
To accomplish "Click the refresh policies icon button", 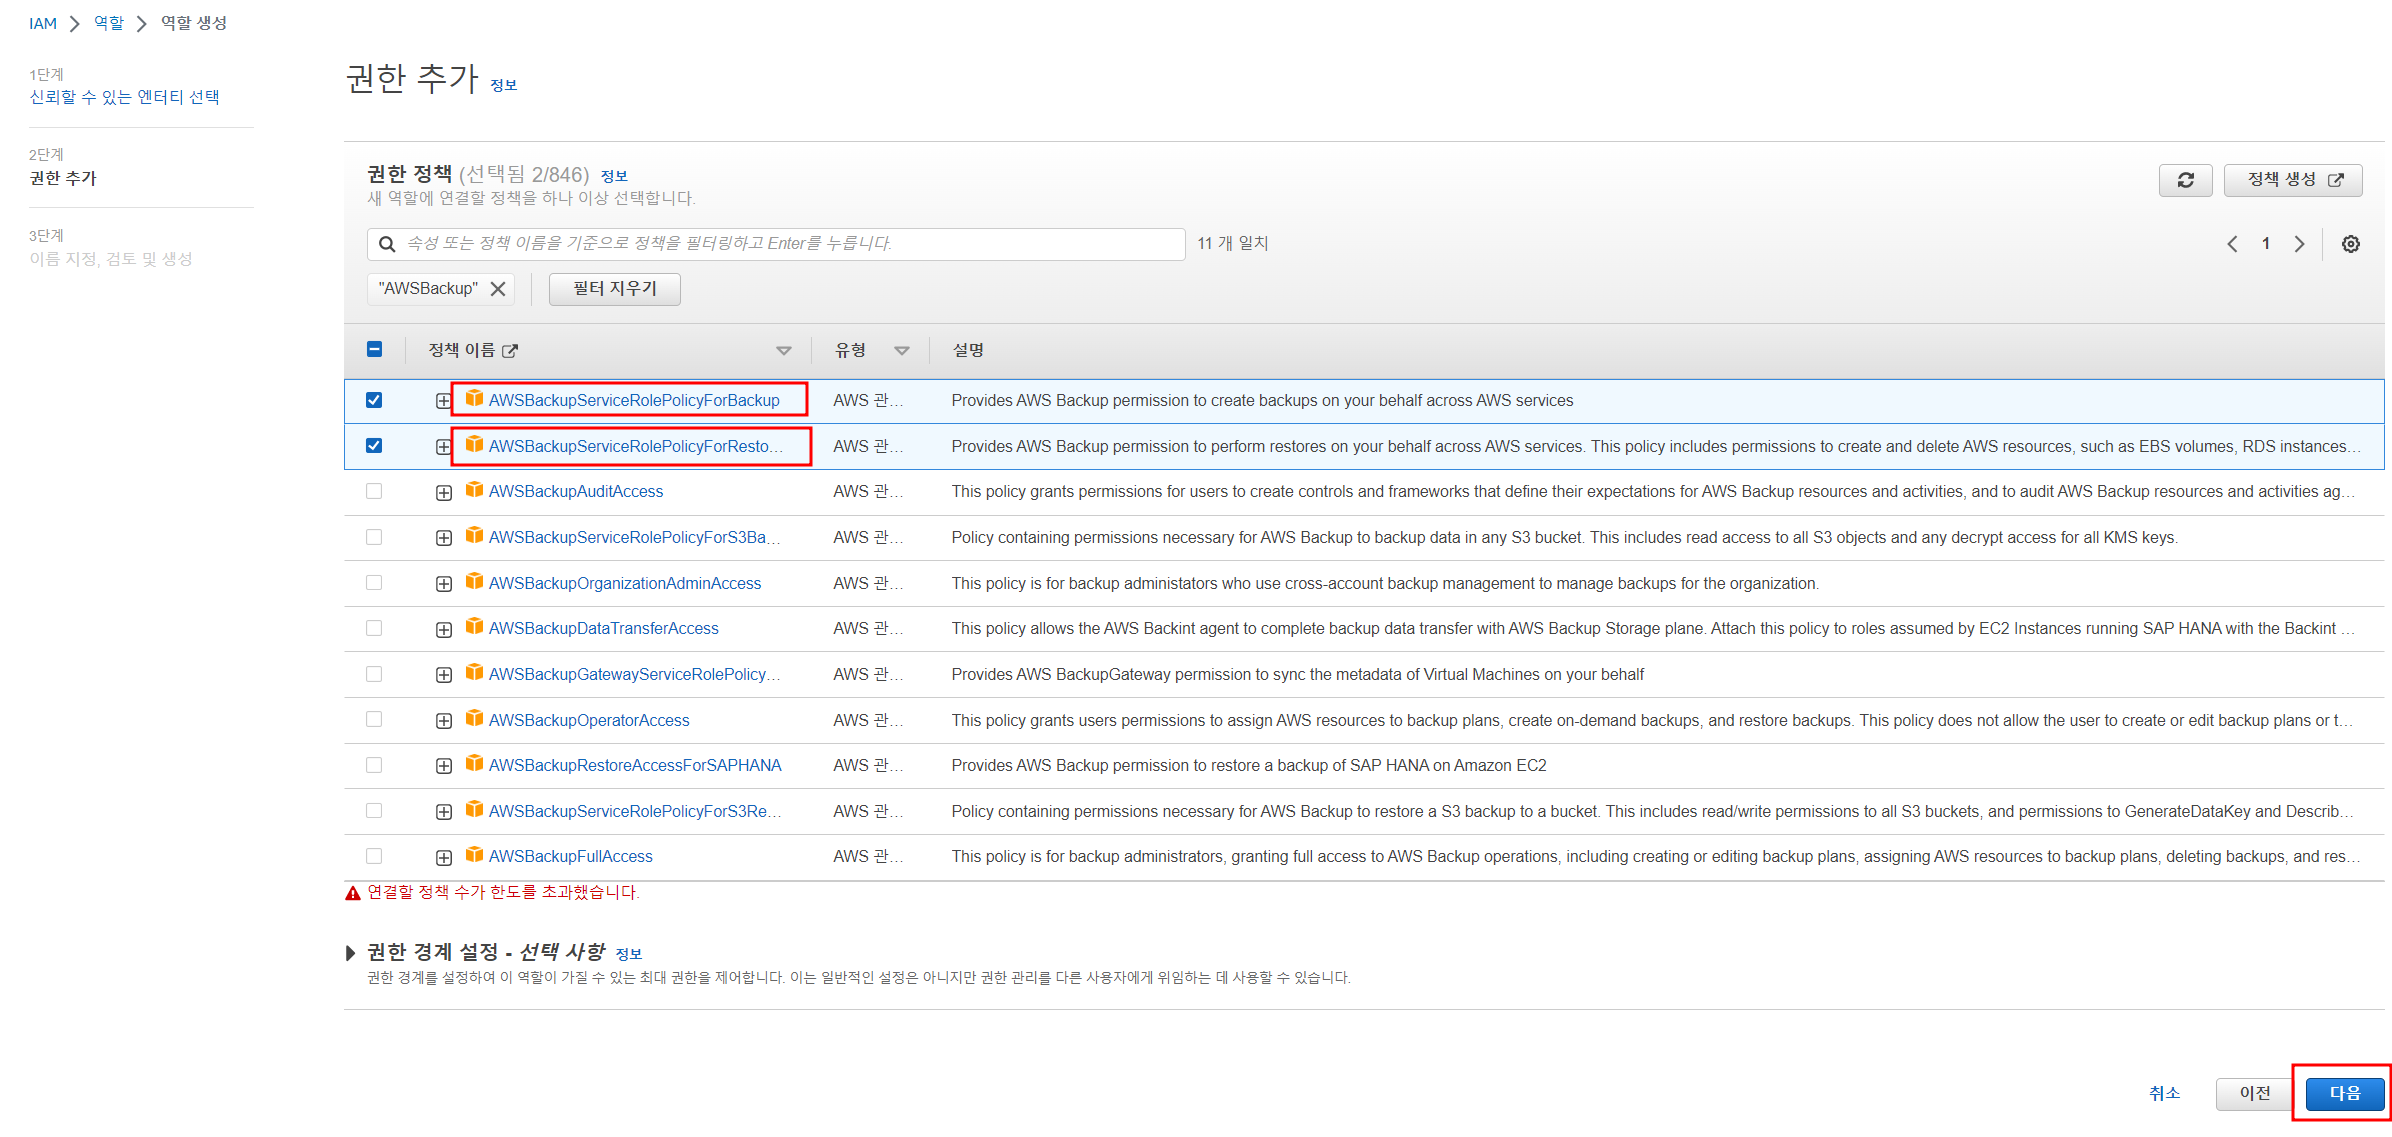I will [x=2185, y=180].
